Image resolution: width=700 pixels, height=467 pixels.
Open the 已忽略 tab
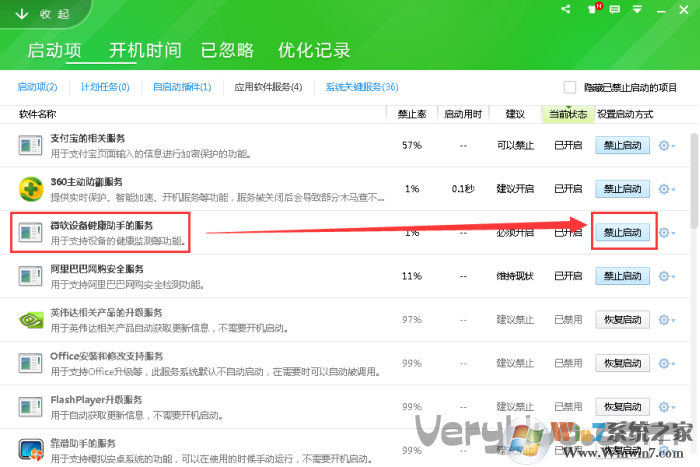coord(227,50)
